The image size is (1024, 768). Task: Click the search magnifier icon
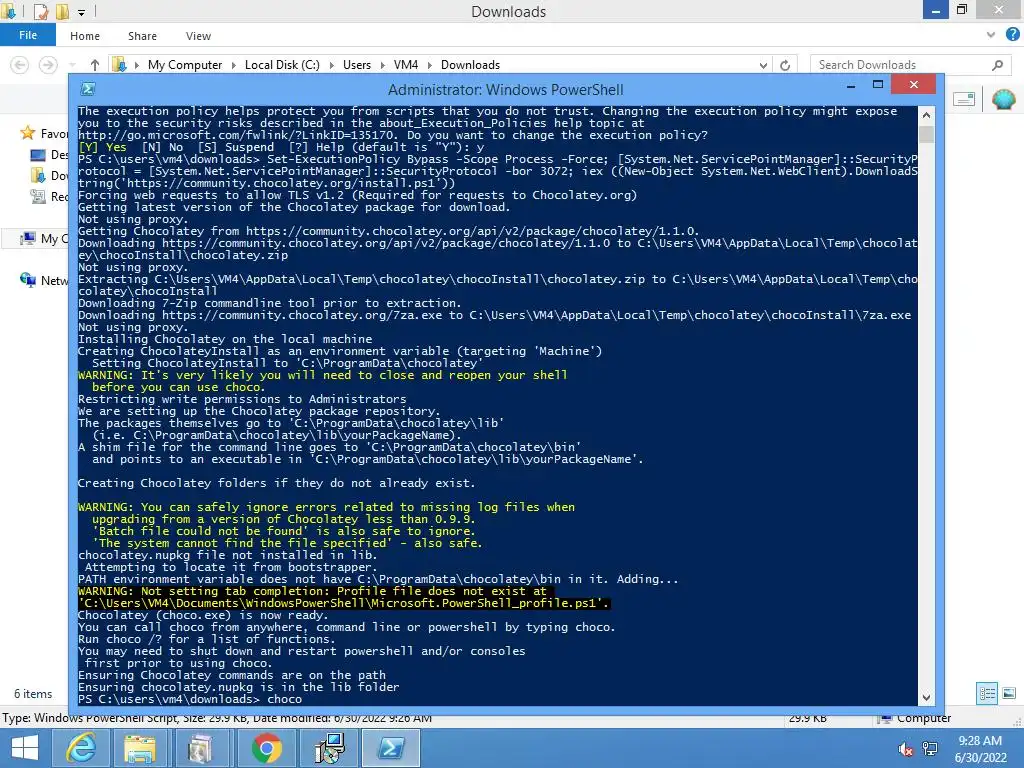click(997, 65)
